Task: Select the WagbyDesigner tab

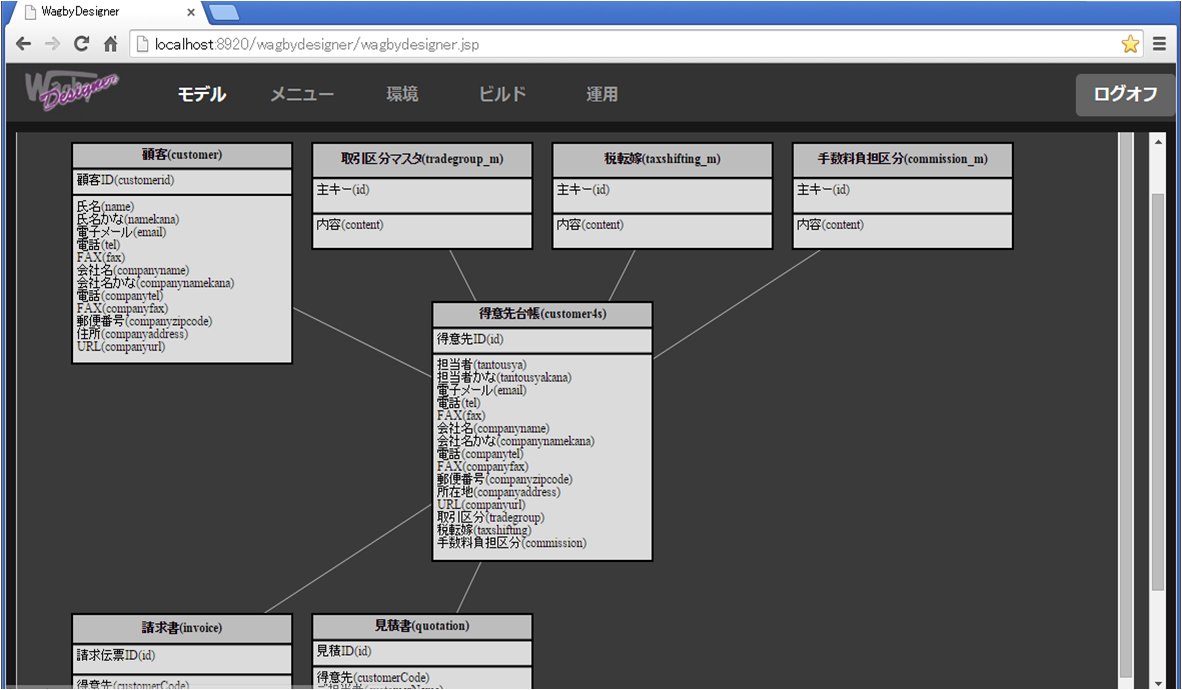Action: click(106, 12)
